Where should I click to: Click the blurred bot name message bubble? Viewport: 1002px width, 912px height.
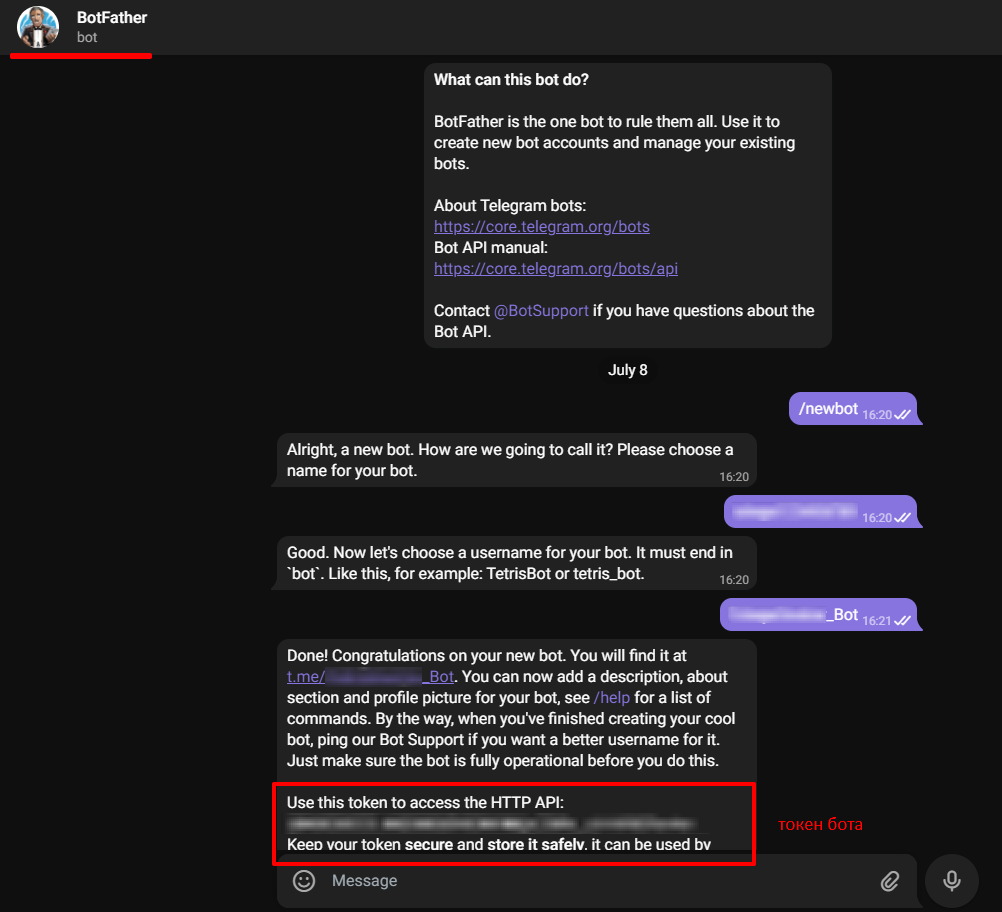792,512
